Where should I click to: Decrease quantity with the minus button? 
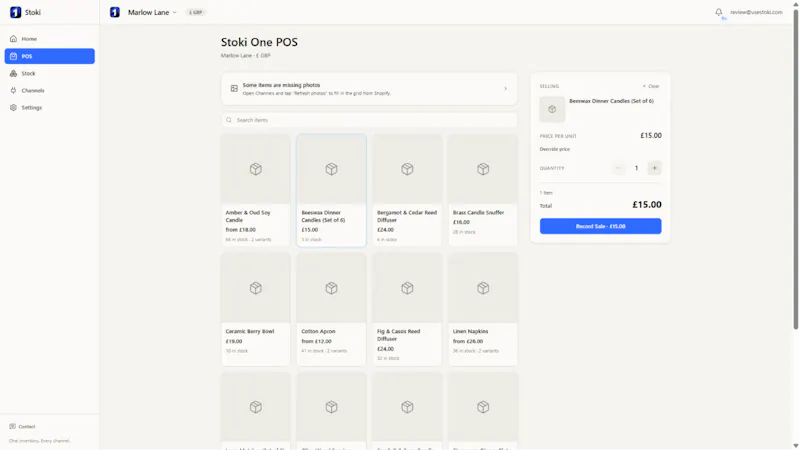[618, 168]
